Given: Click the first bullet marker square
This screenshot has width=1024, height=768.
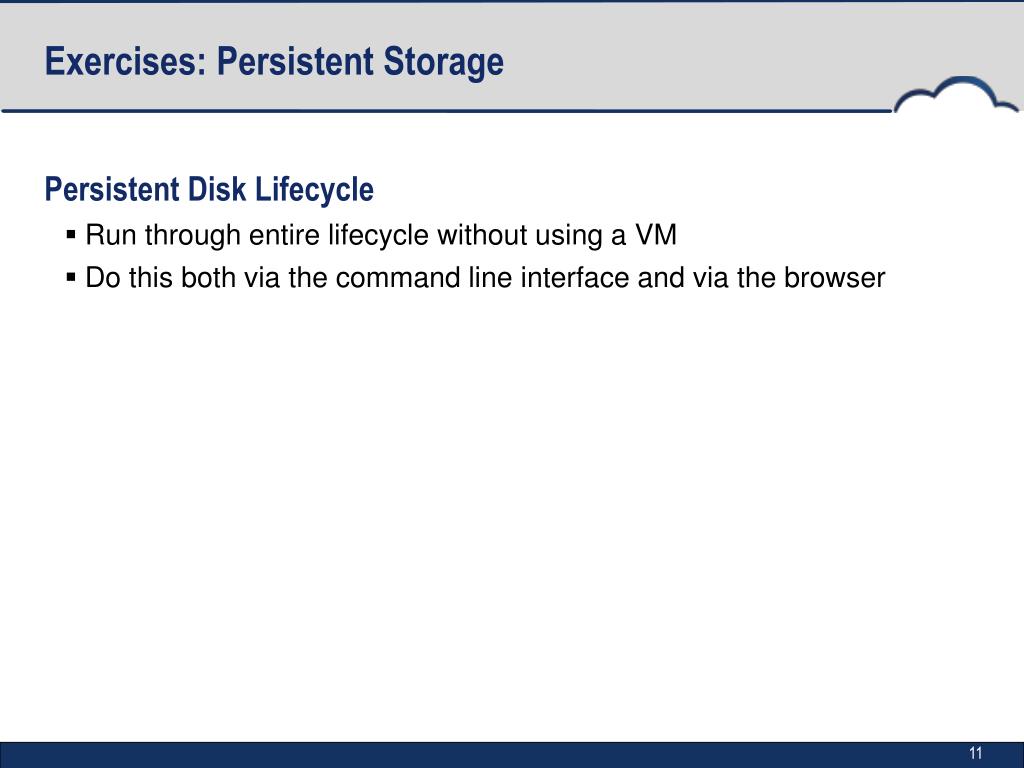Looking at the screenshot, I should [x=71, y=234].
